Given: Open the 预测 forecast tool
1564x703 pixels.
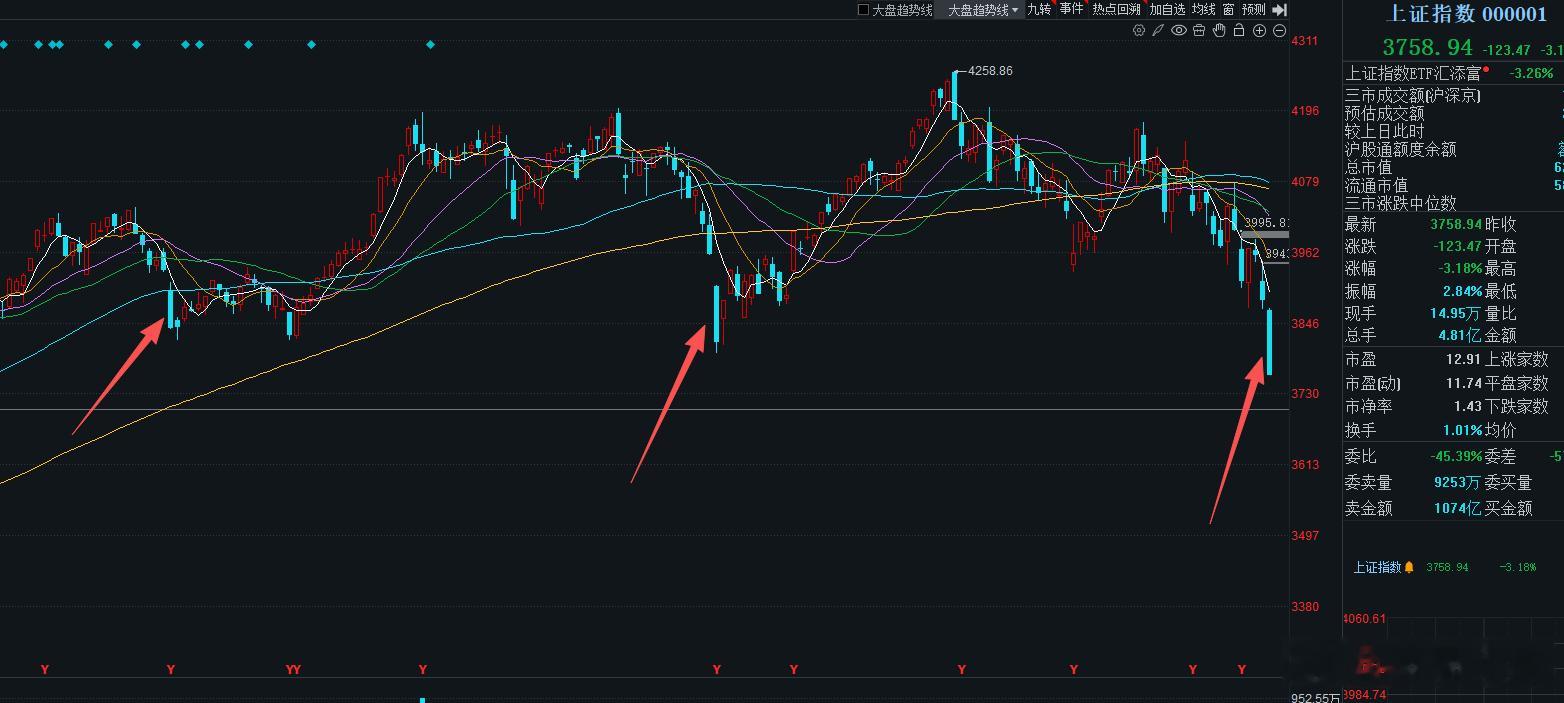Looking at the screenshot, I should pos(1253,9).
